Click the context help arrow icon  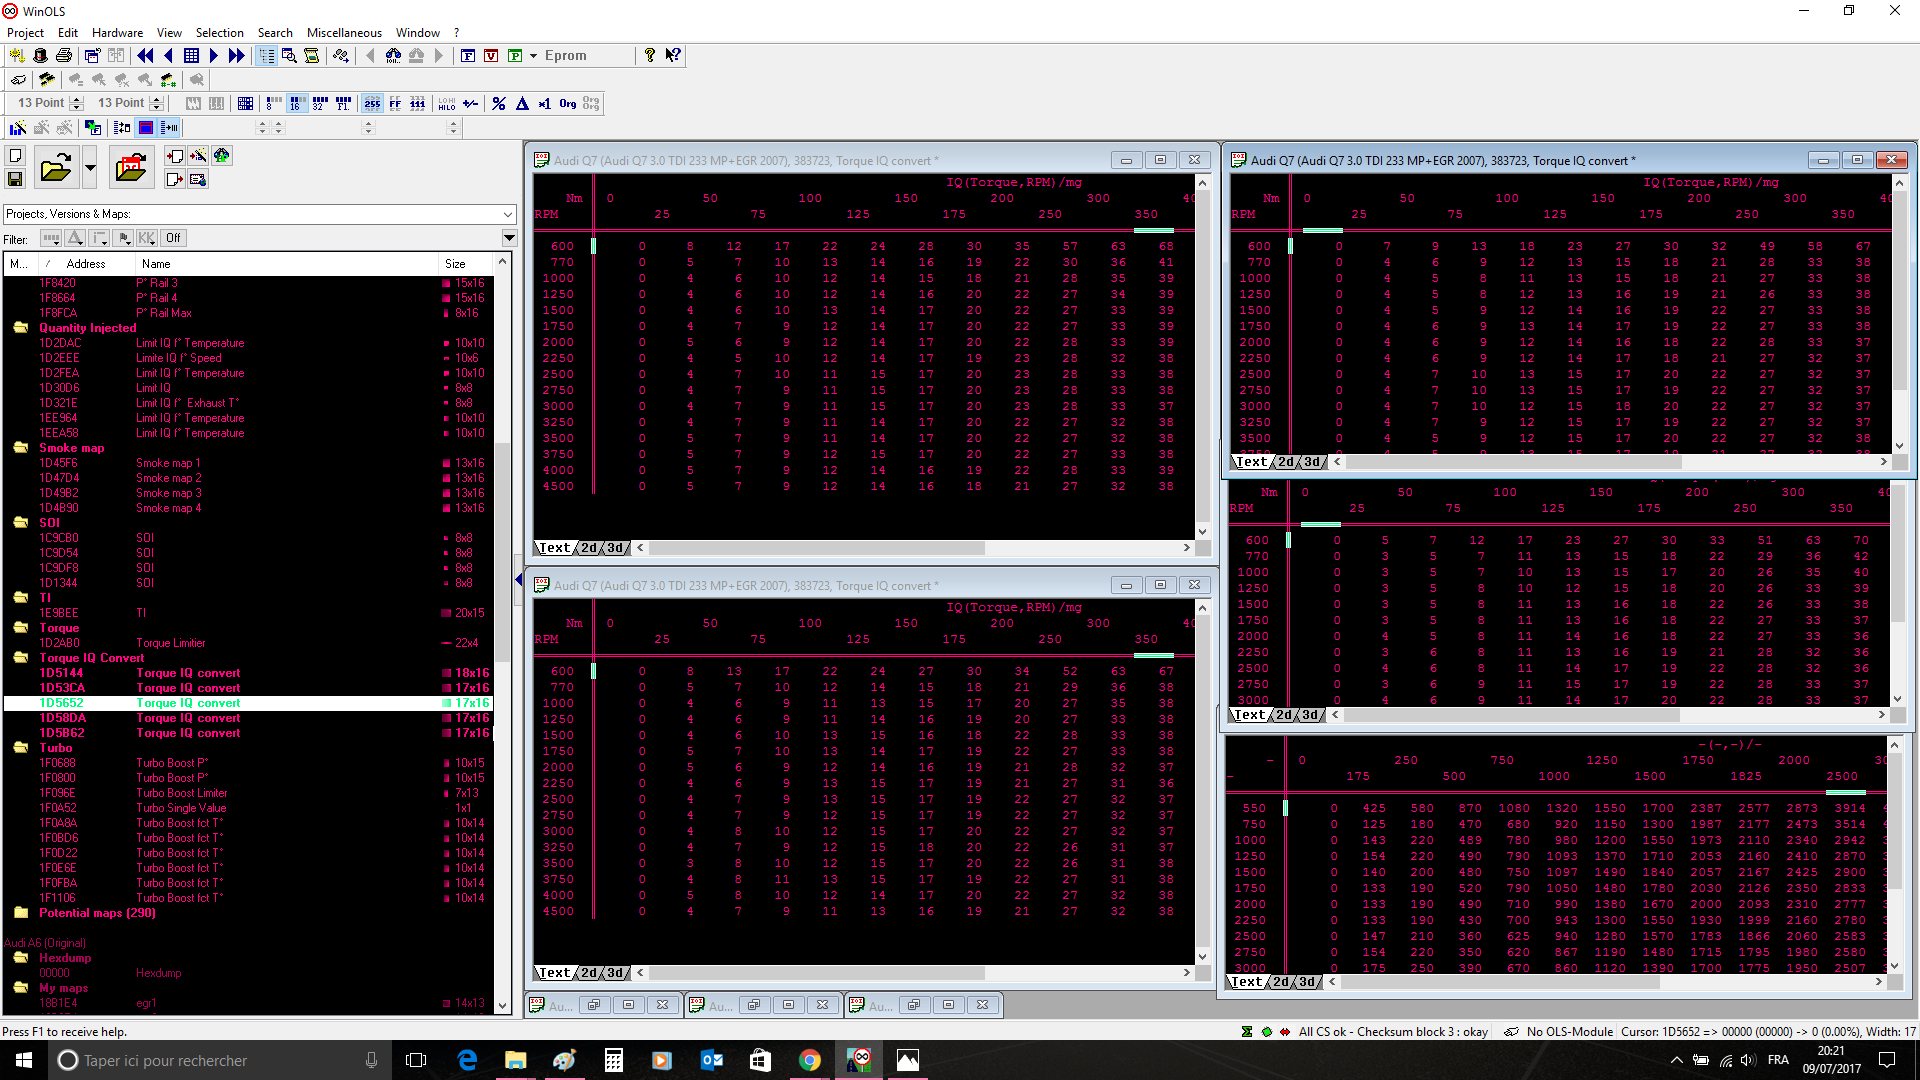673,56
